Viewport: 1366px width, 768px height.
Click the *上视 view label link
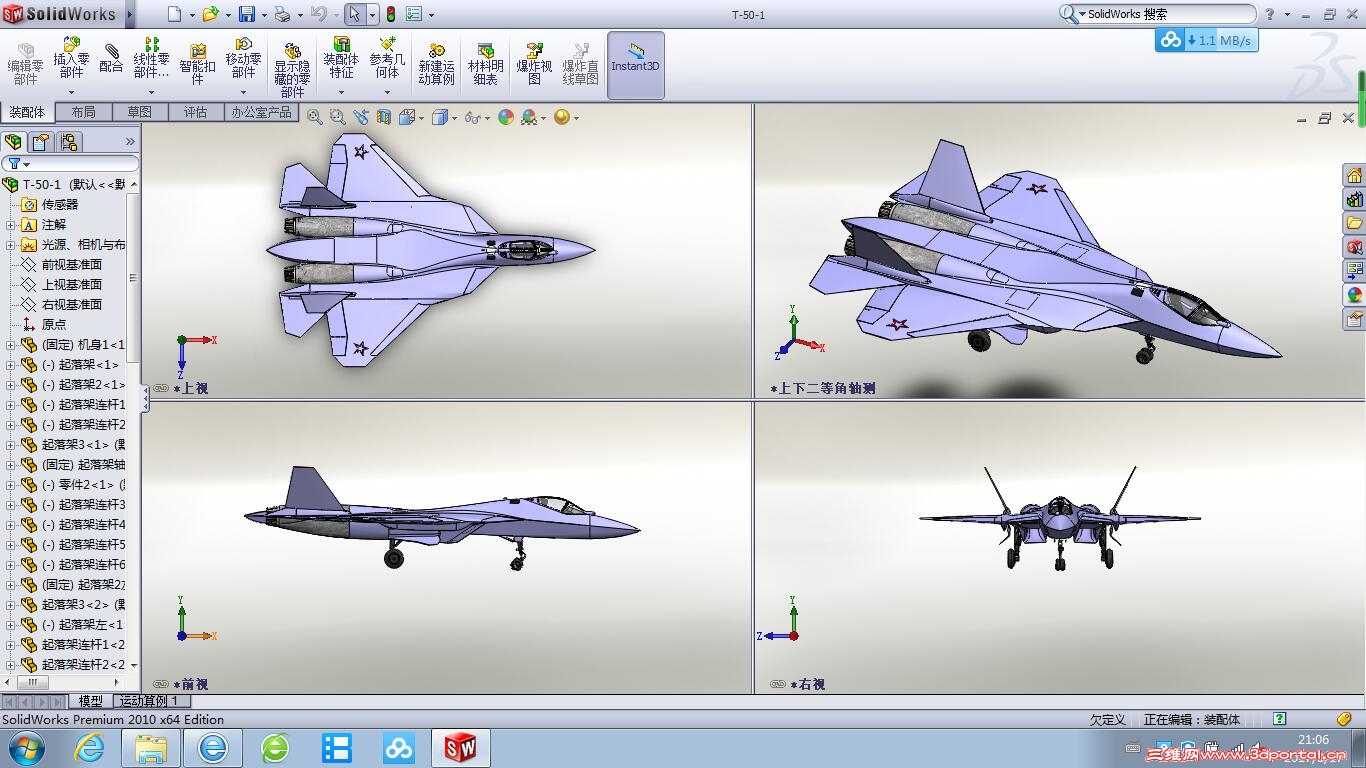pyautogui.click(x=191, y=388)
